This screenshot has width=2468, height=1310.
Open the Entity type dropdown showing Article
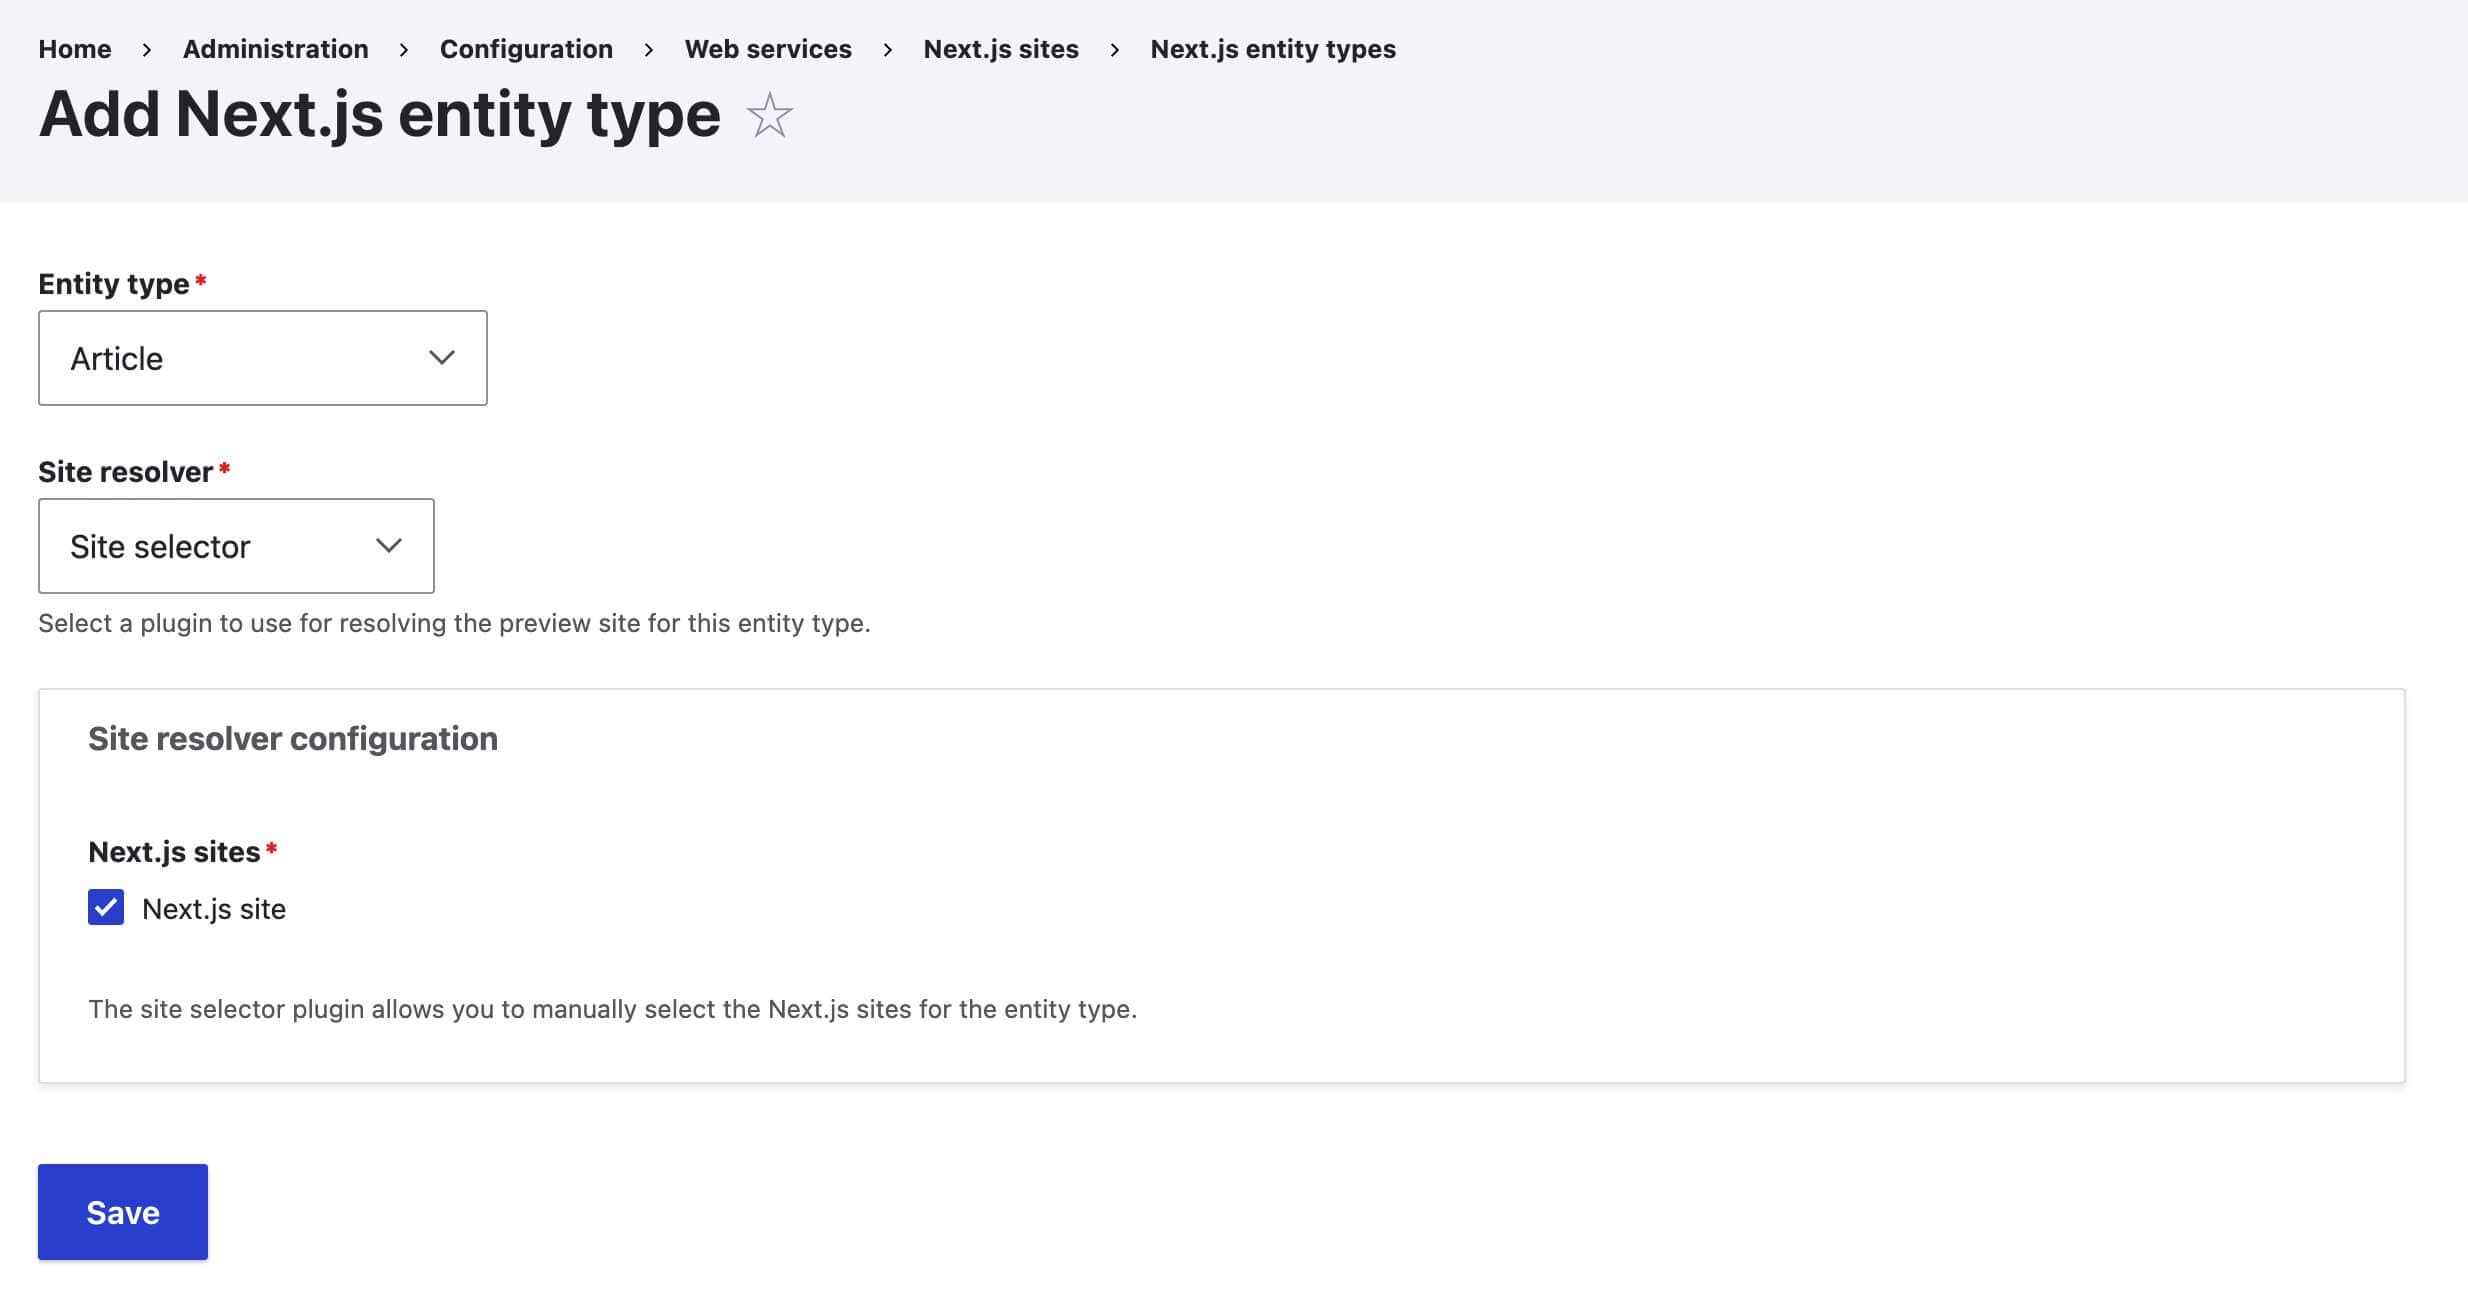[x=262, y=358]
